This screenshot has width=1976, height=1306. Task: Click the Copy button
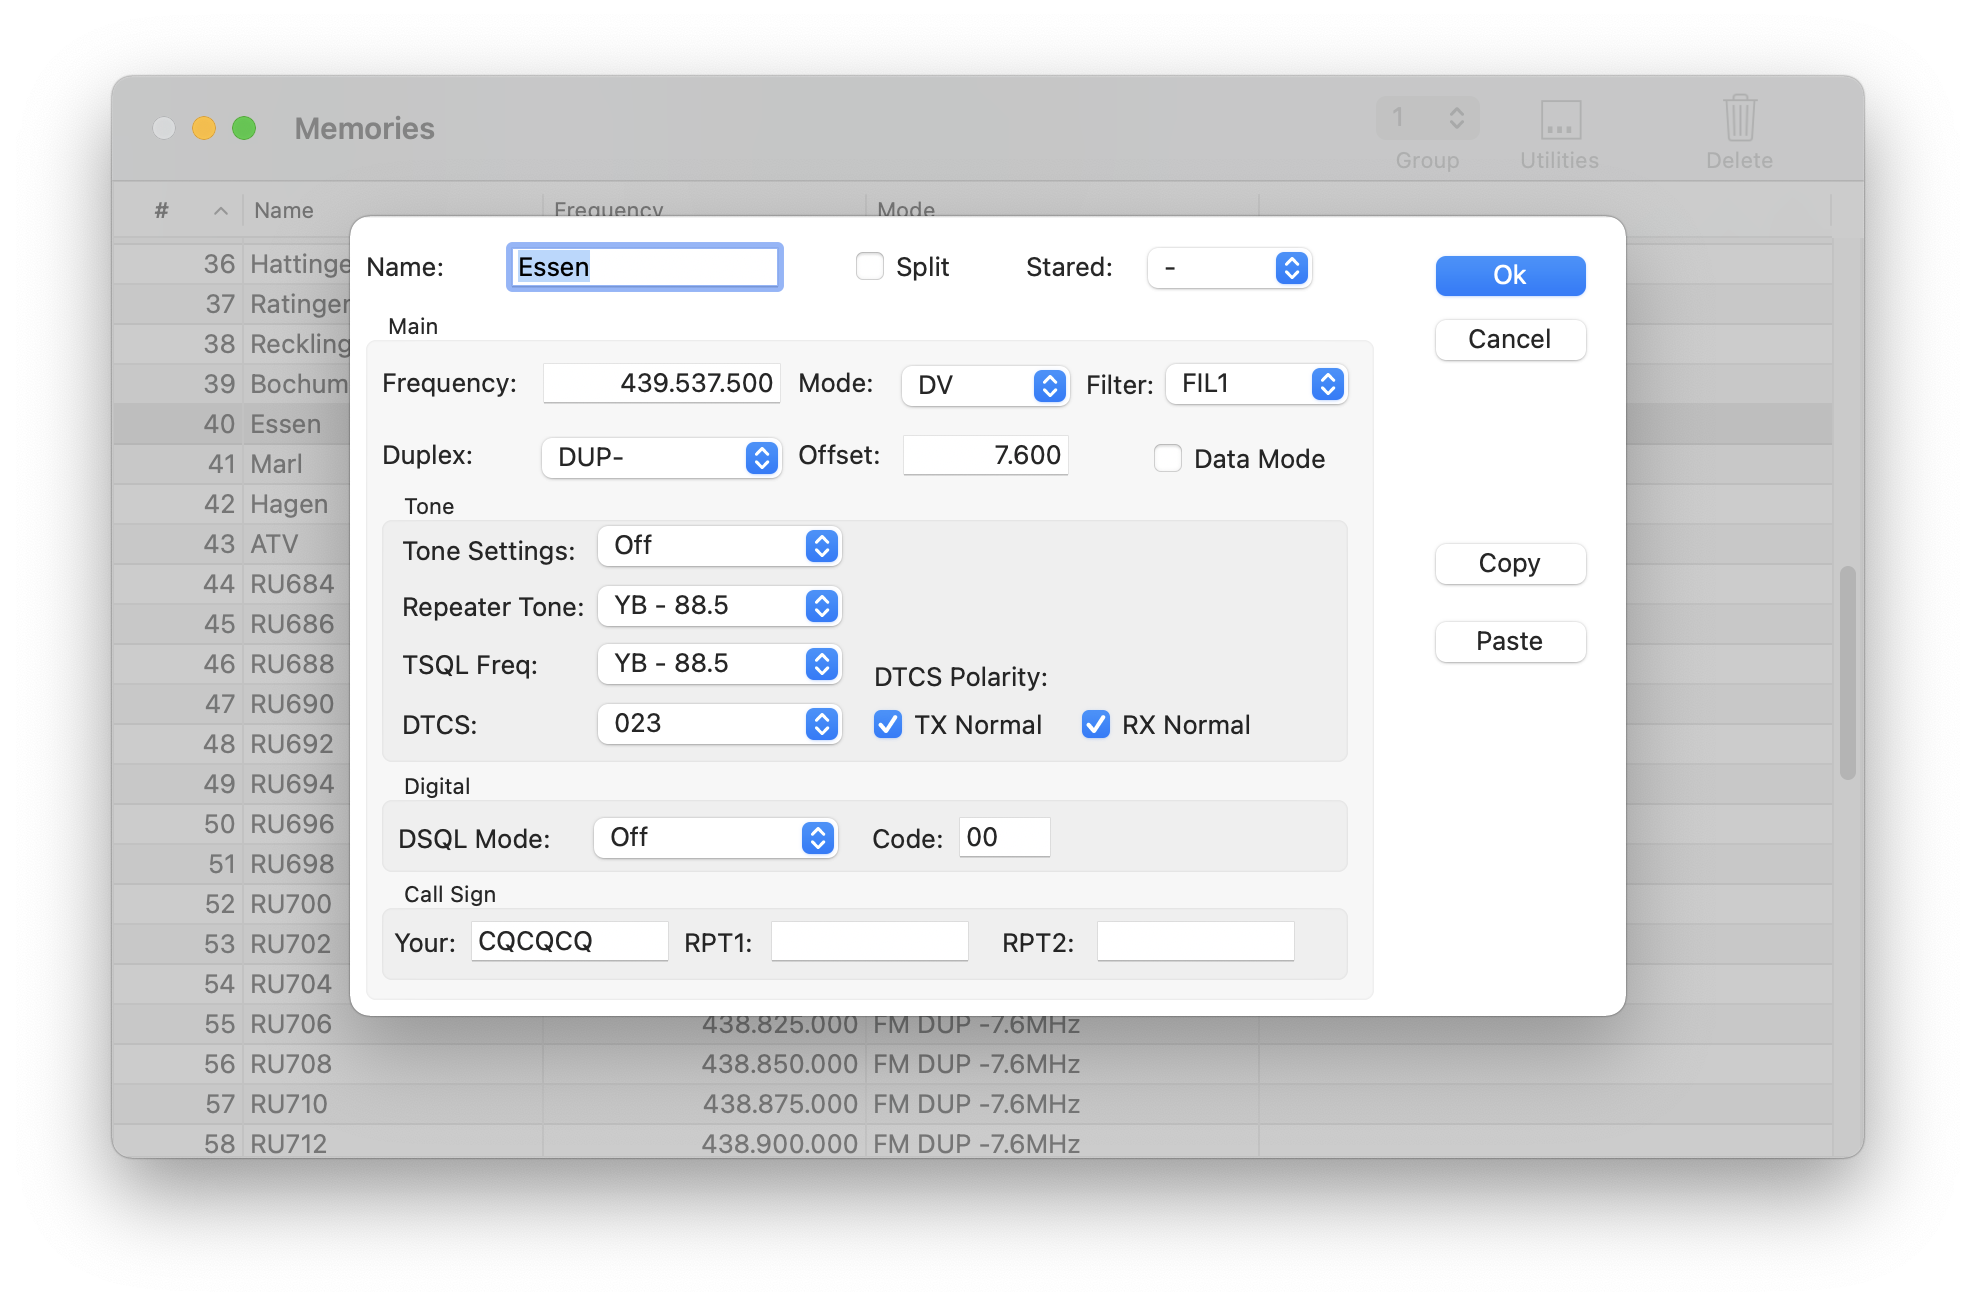[1510, 563]
